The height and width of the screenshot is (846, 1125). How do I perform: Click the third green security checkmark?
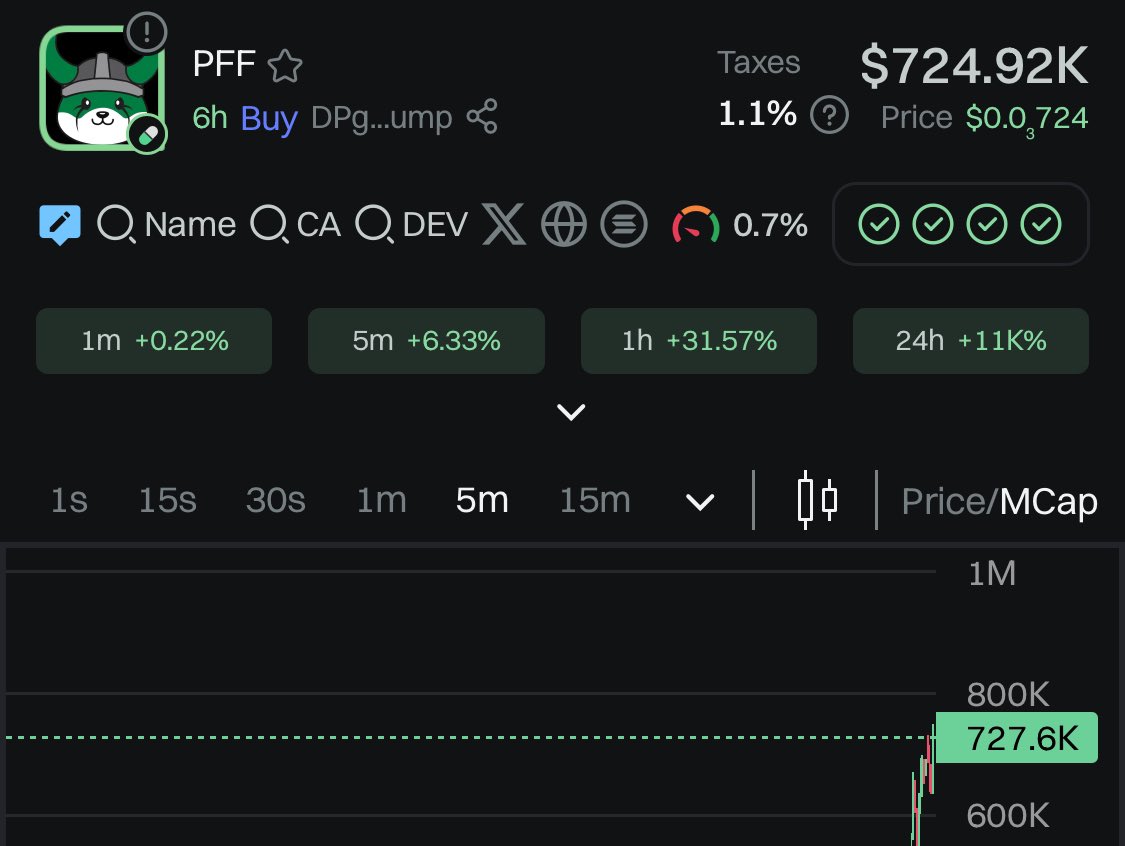tap(987, 224)
